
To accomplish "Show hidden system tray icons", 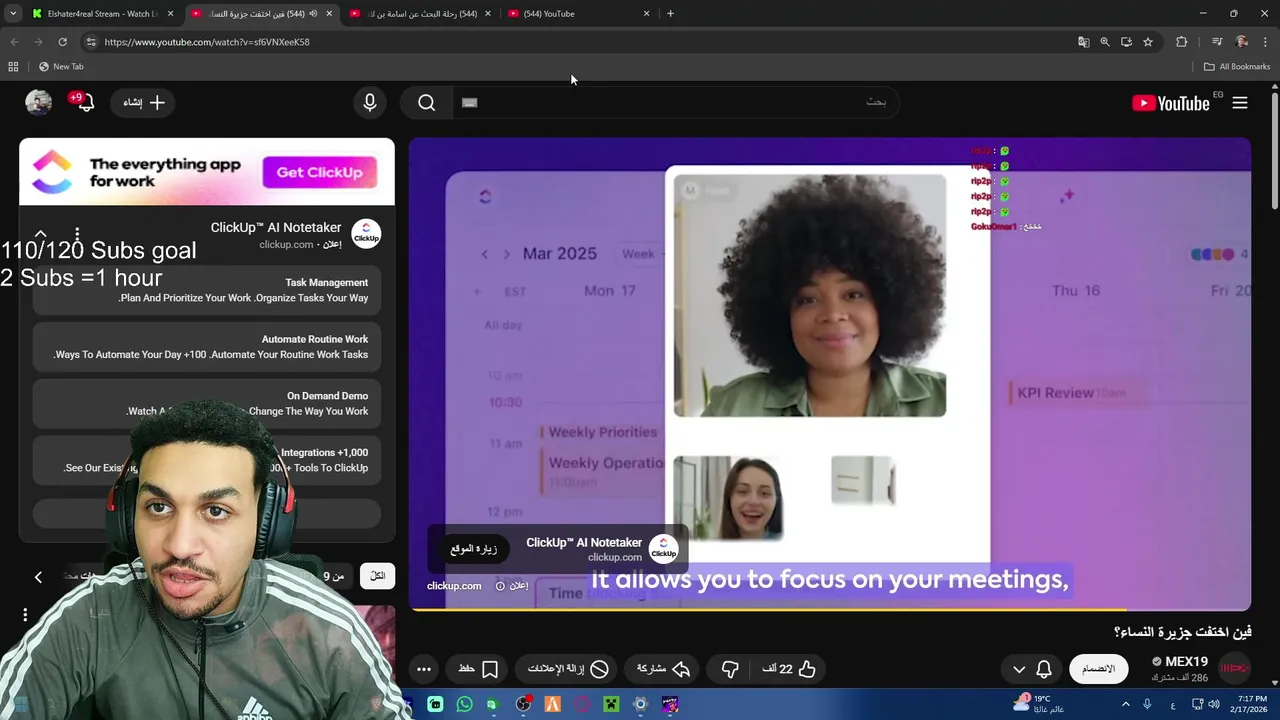I will coord(1126,705).
